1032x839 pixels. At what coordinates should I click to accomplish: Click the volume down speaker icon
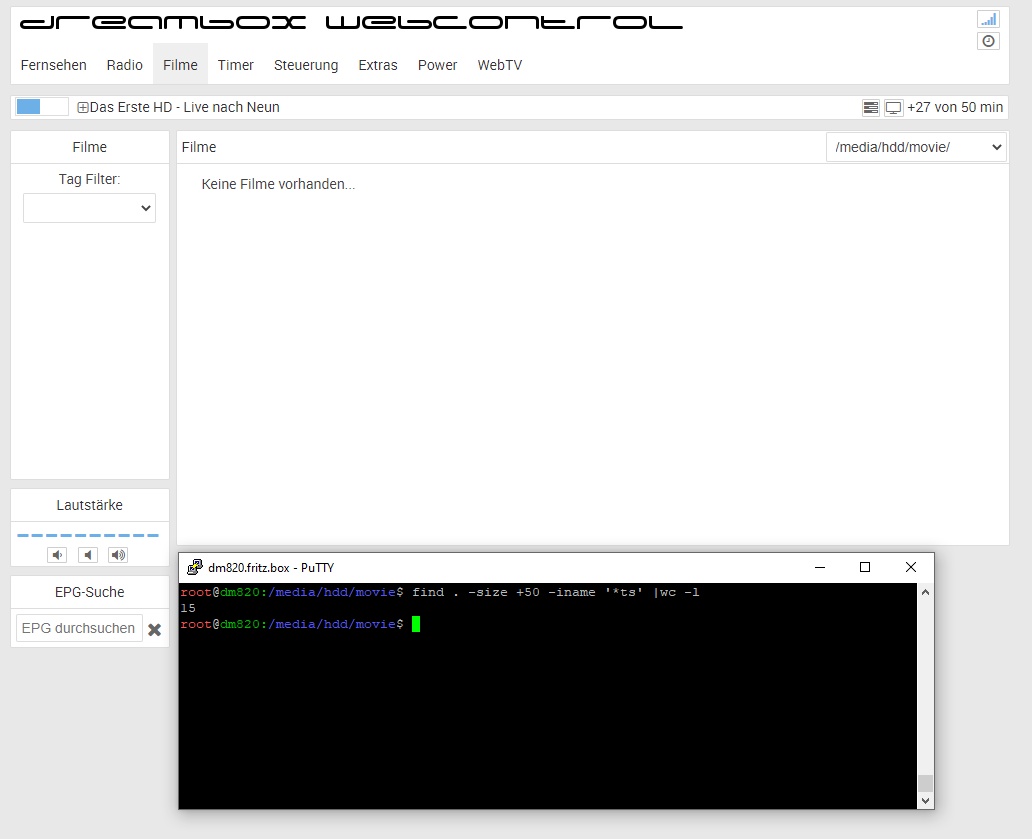pos(57,555)
